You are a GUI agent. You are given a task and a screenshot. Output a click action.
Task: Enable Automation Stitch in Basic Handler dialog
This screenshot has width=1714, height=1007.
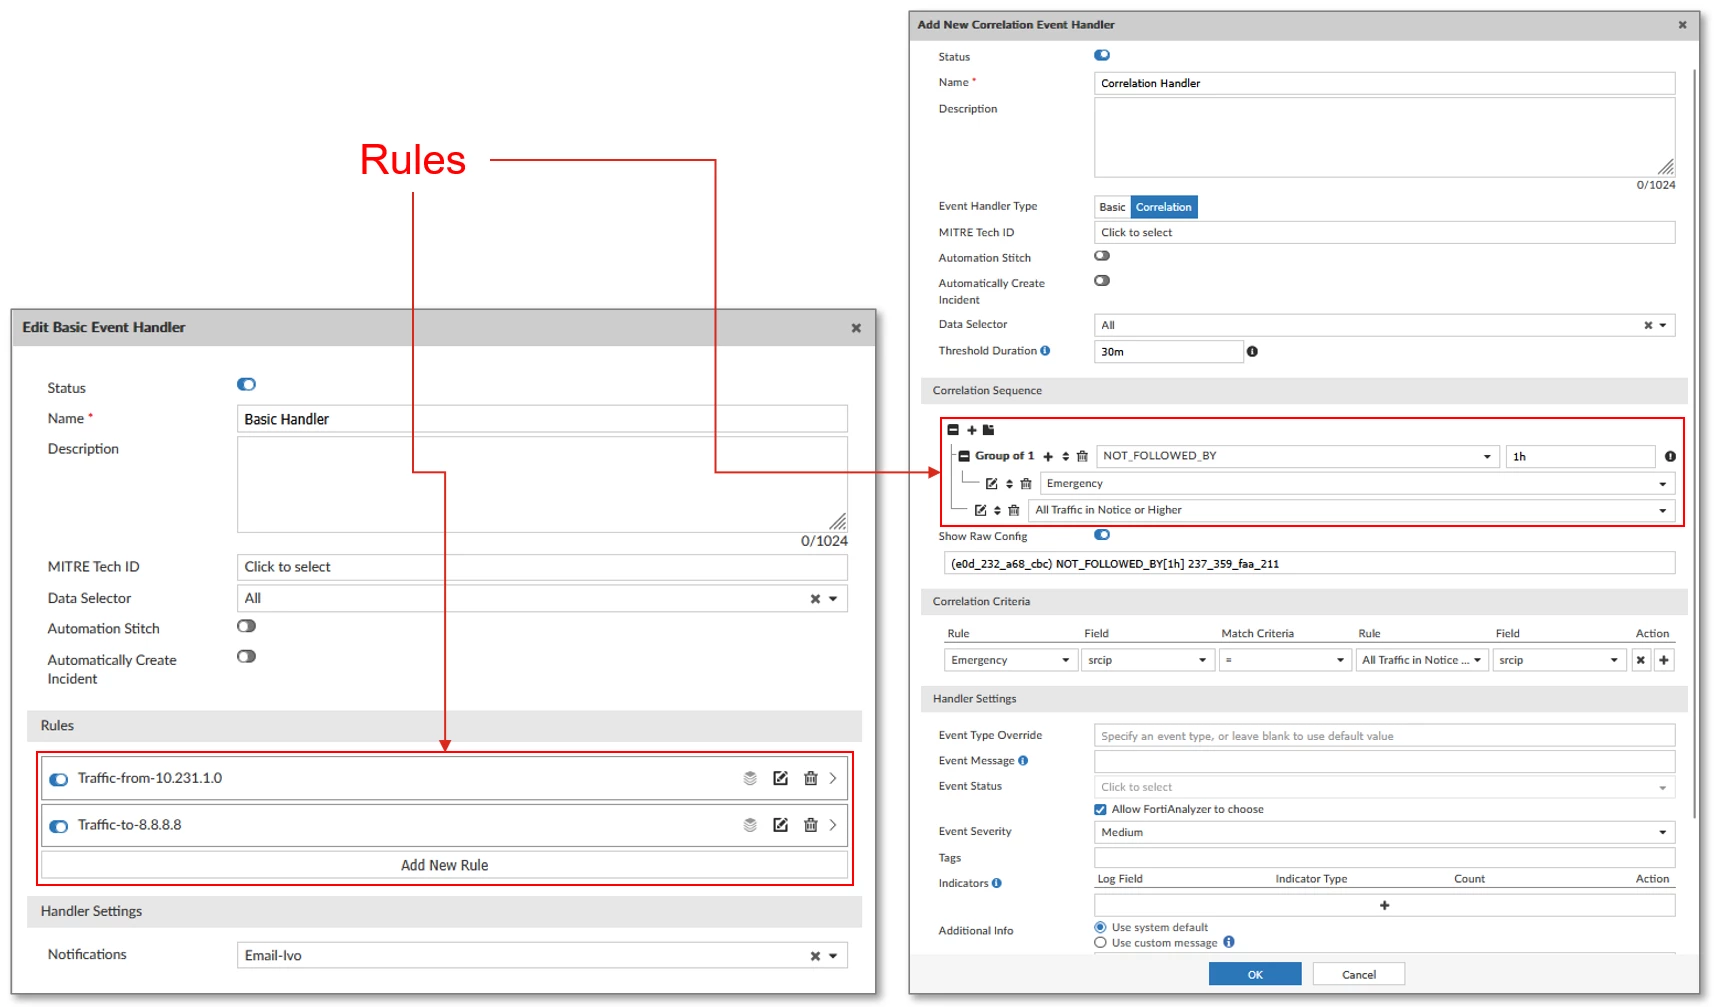tap(246, 626)
